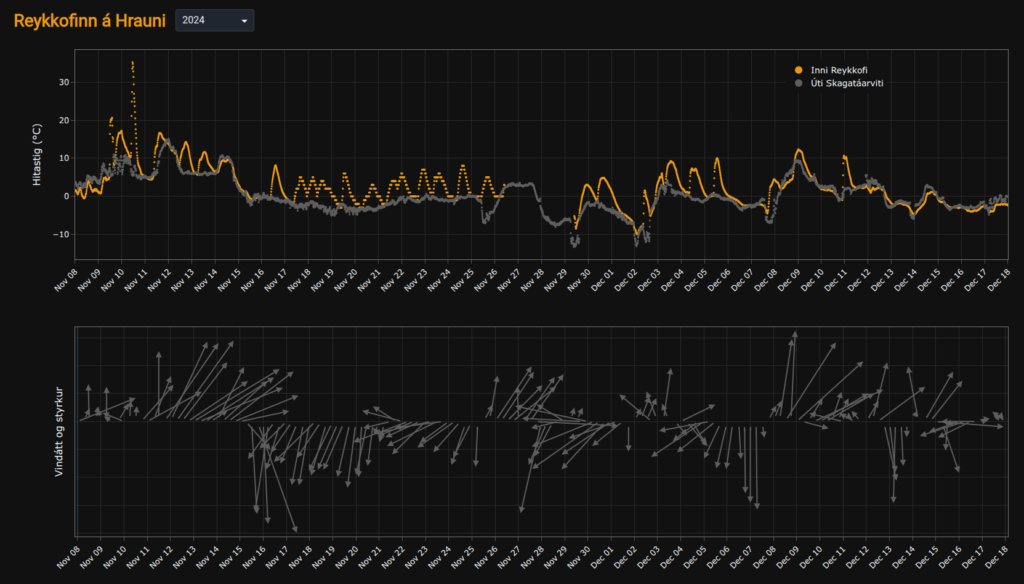Click the 0 label on temperature axis

click(x=66, y=197)
